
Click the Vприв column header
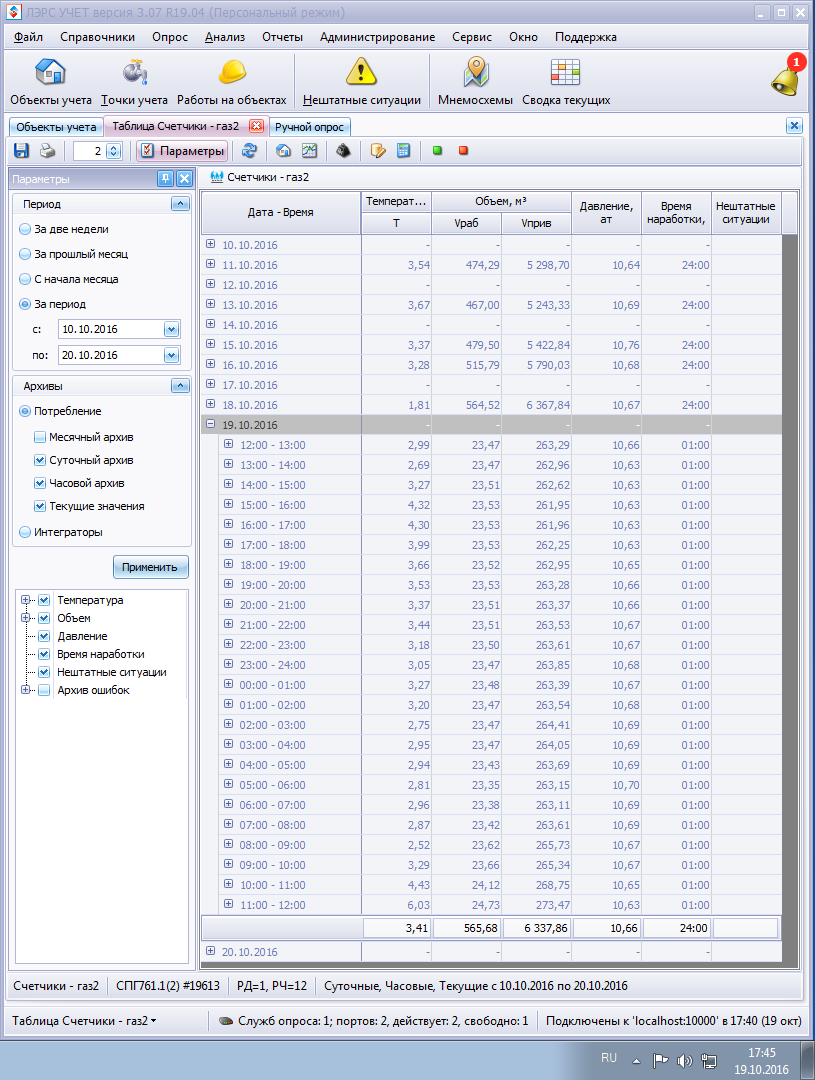click(x=536, y=223)
